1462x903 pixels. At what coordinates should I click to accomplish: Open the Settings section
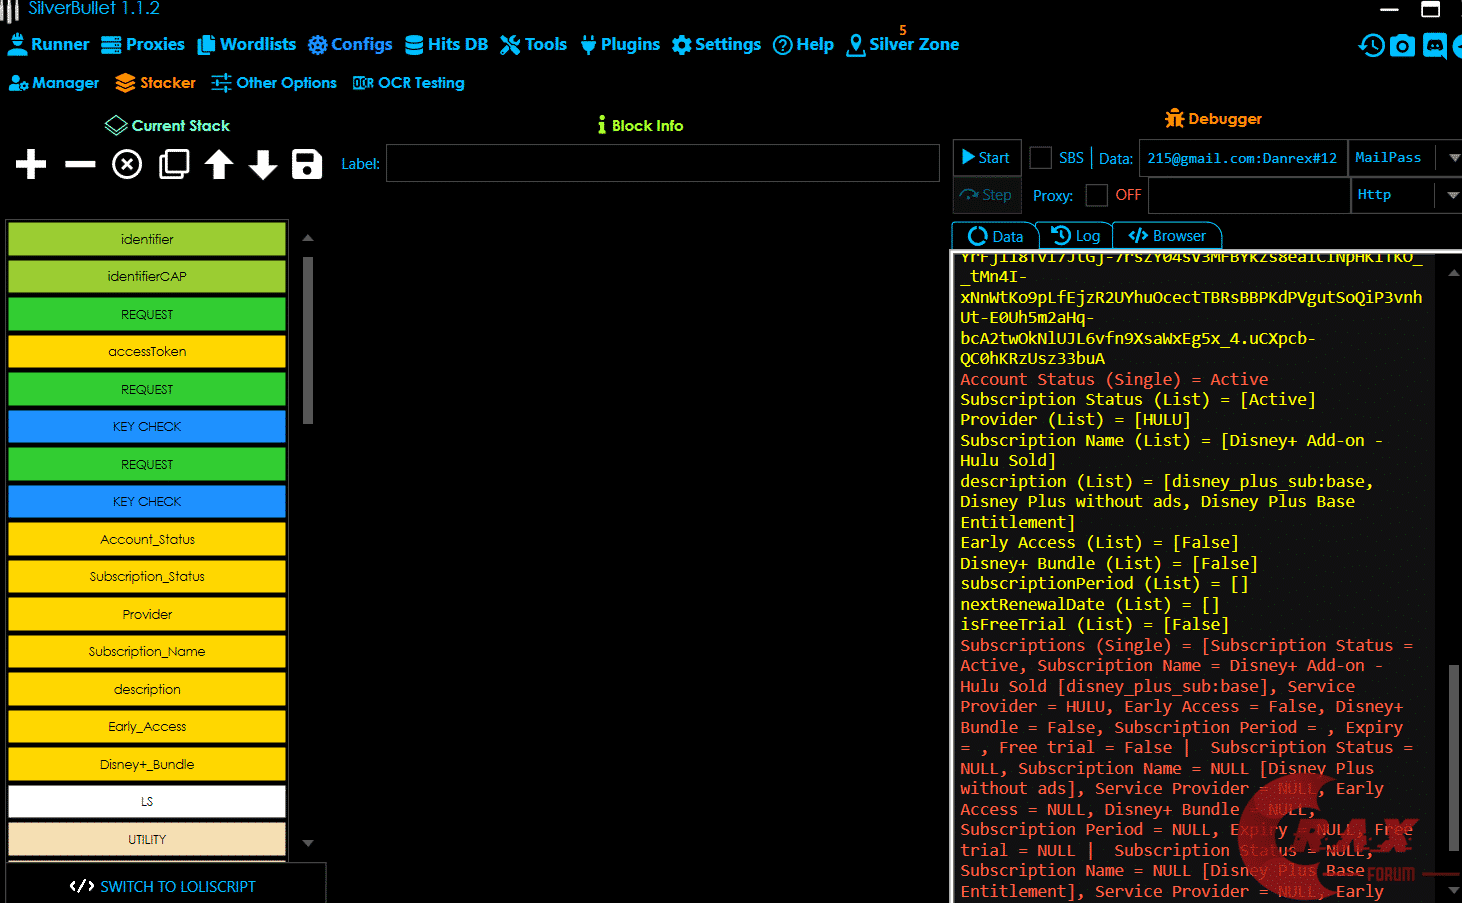tap(716, 44)
